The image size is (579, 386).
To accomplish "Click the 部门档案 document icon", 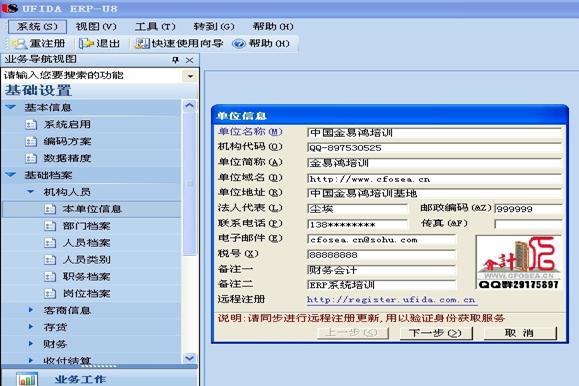I will tap(50, 226).
